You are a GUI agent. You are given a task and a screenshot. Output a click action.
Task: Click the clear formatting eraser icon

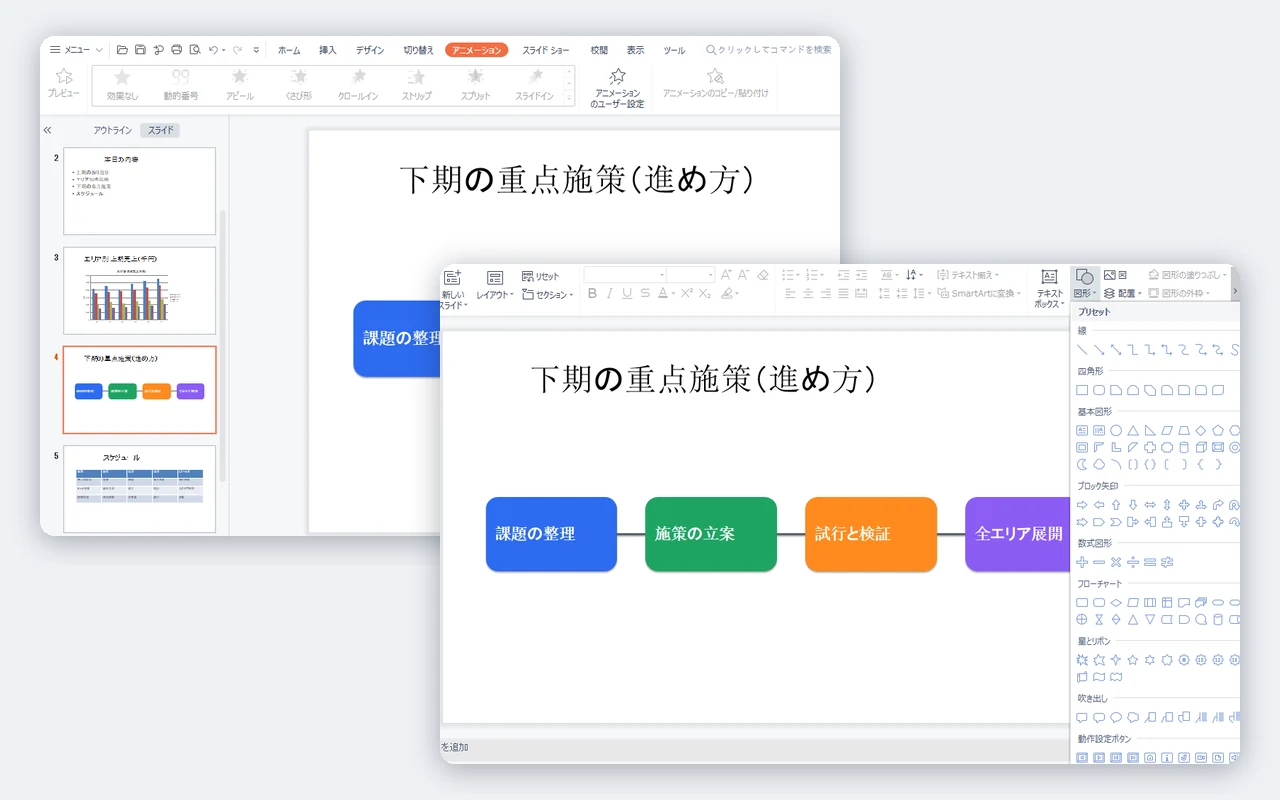[763, 275]
